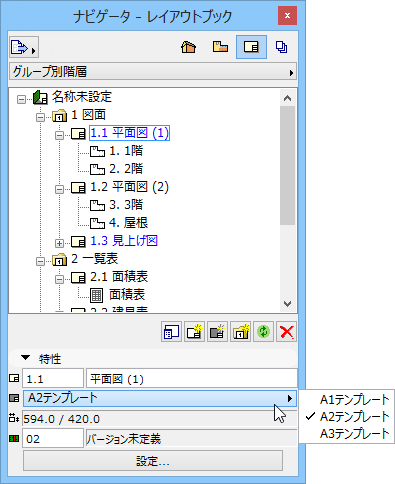Select the 名称未設定 book item
This screenshot has width=395, height=484.
coord(82,97)
